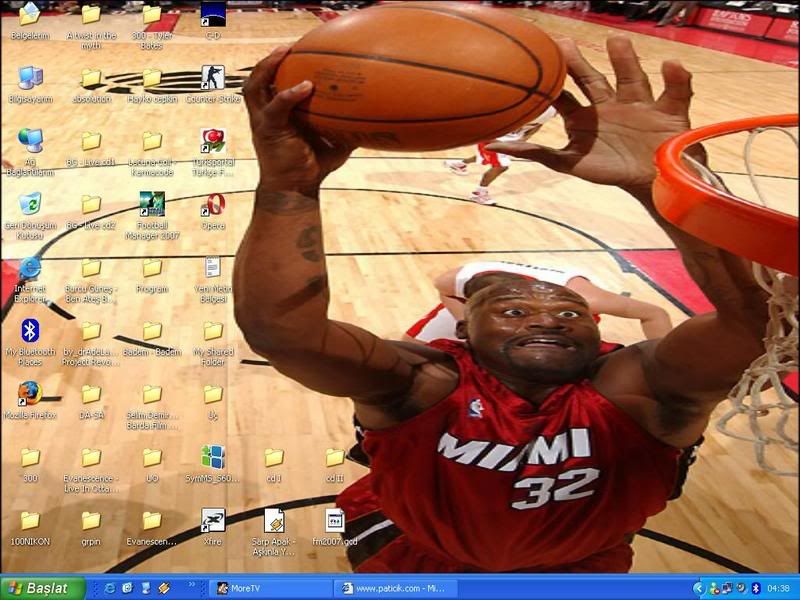
Task: Click the network connection tray icon
Action: pyautogui.click(x=727, y=589)
